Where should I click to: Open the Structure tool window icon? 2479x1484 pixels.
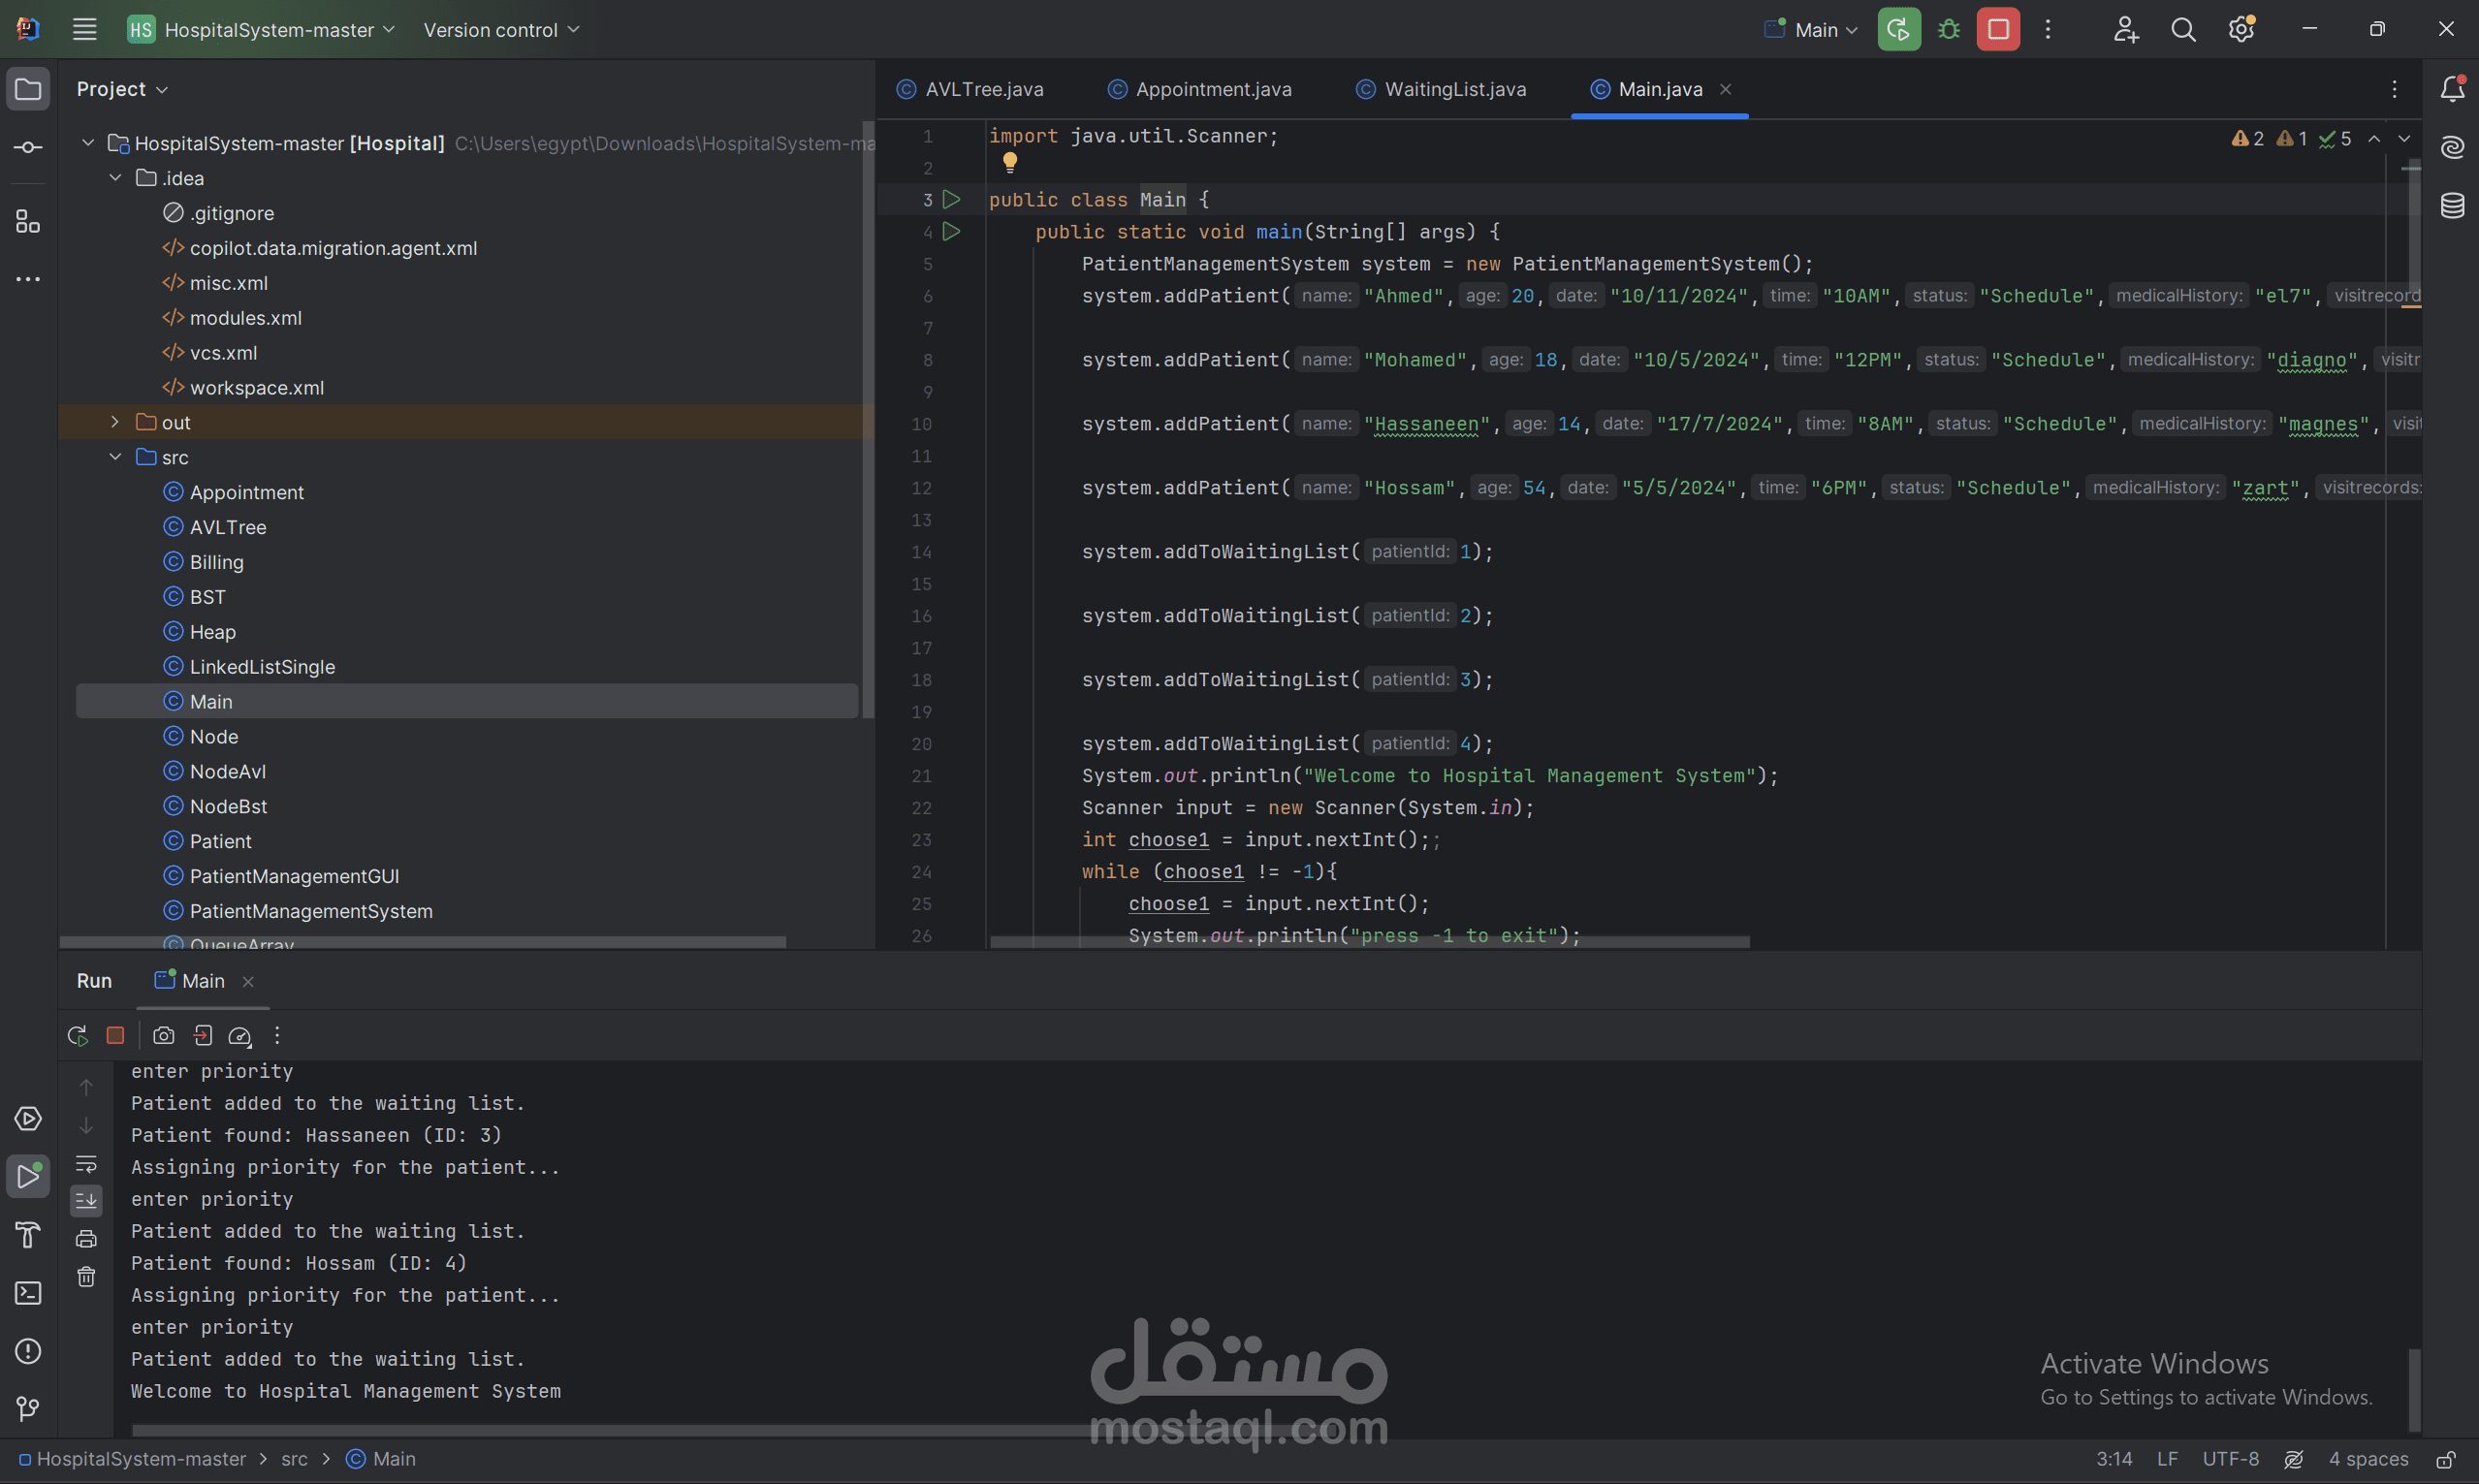pyautogui.click(x=28, y=222)
